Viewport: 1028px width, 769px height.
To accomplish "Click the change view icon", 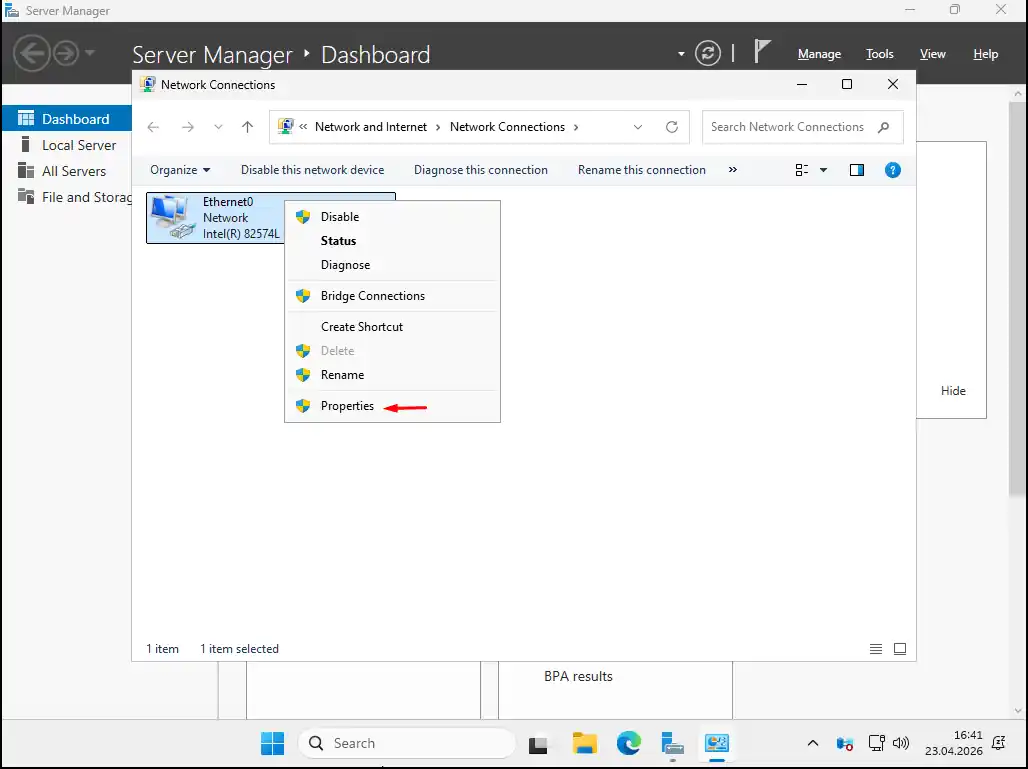I will coord(802,170).
